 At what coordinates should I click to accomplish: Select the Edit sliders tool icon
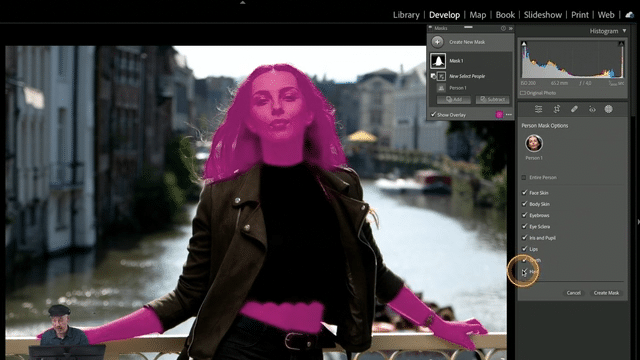click(538, 109)
